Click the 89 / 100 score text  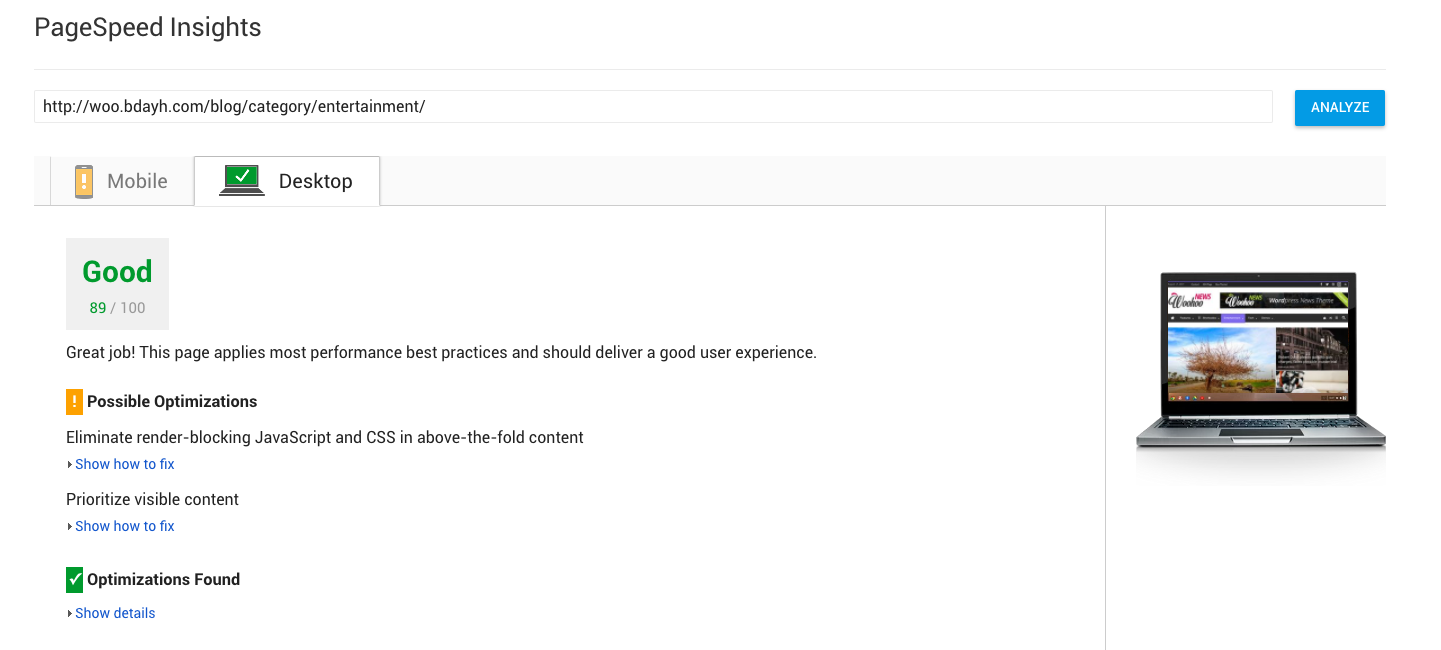coord(117,308)
